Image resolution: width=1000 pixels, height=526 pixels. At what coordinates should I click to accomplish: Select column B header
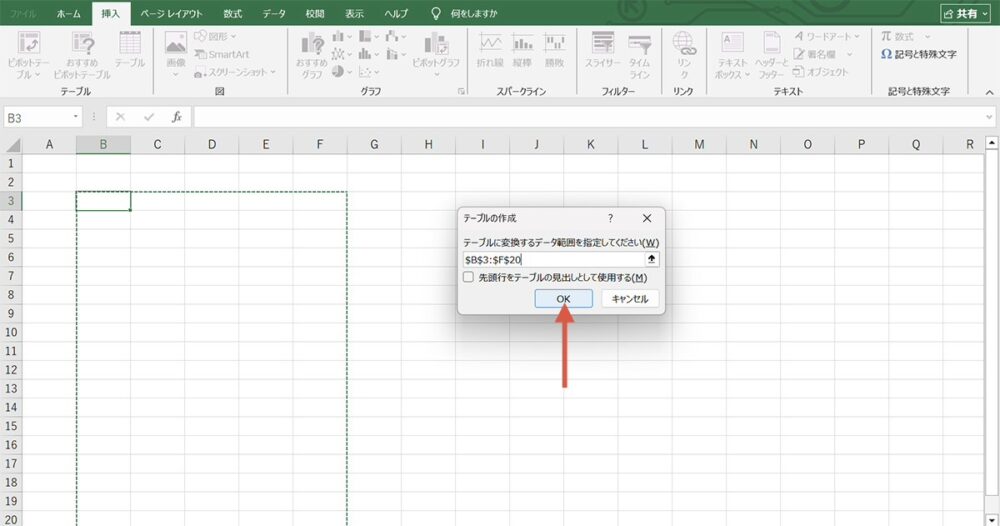click(103, 145)
